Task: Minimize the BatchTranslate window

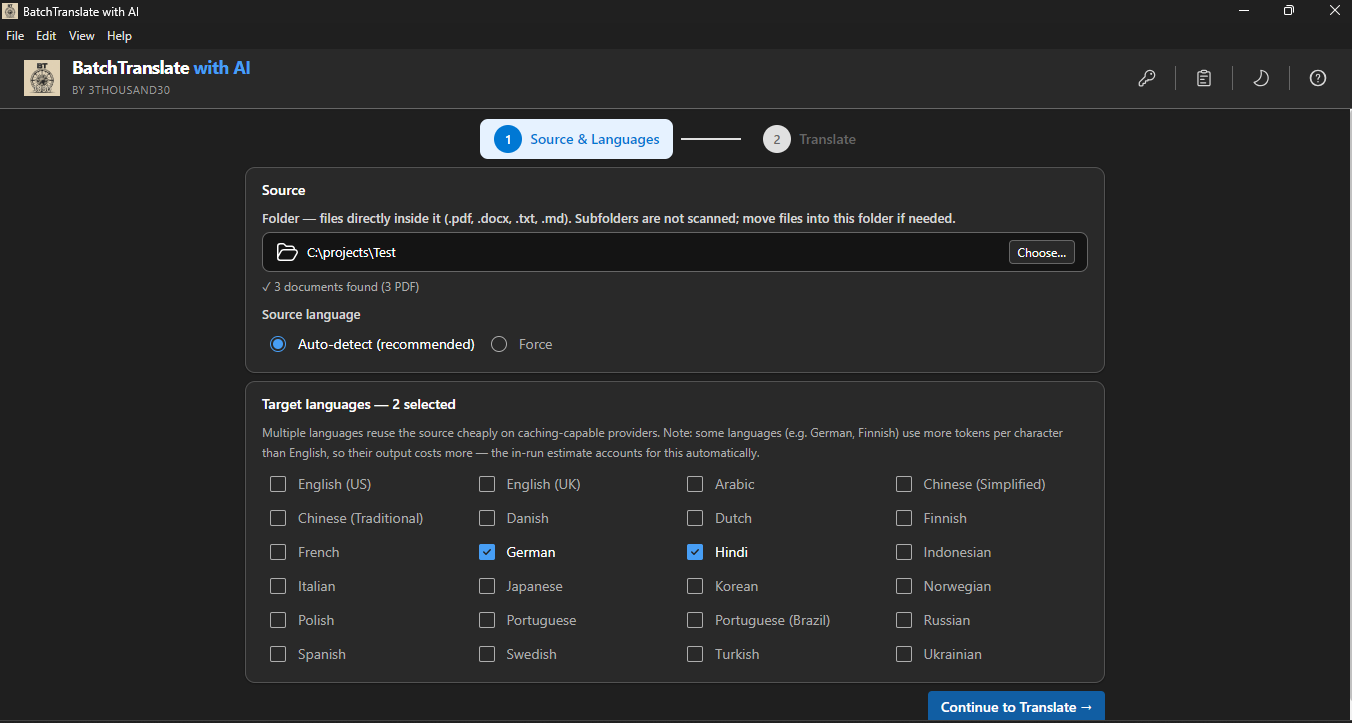Action: click(1243, 10)
